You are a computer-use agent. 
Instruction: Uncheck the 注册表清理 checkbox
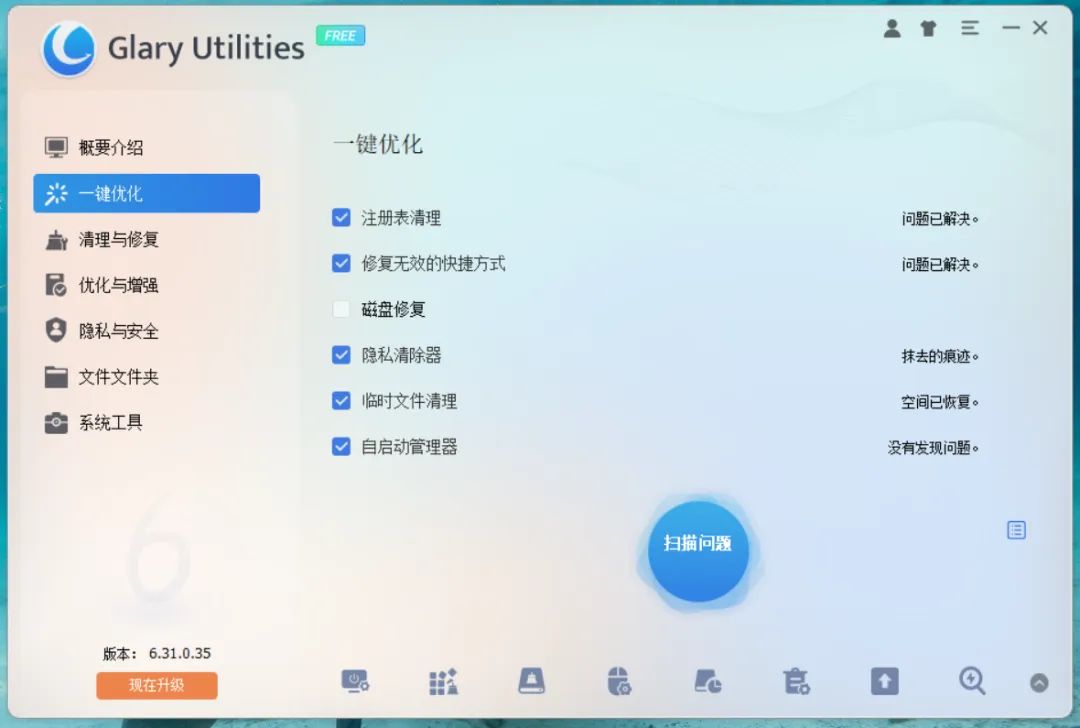pos(341,218)
